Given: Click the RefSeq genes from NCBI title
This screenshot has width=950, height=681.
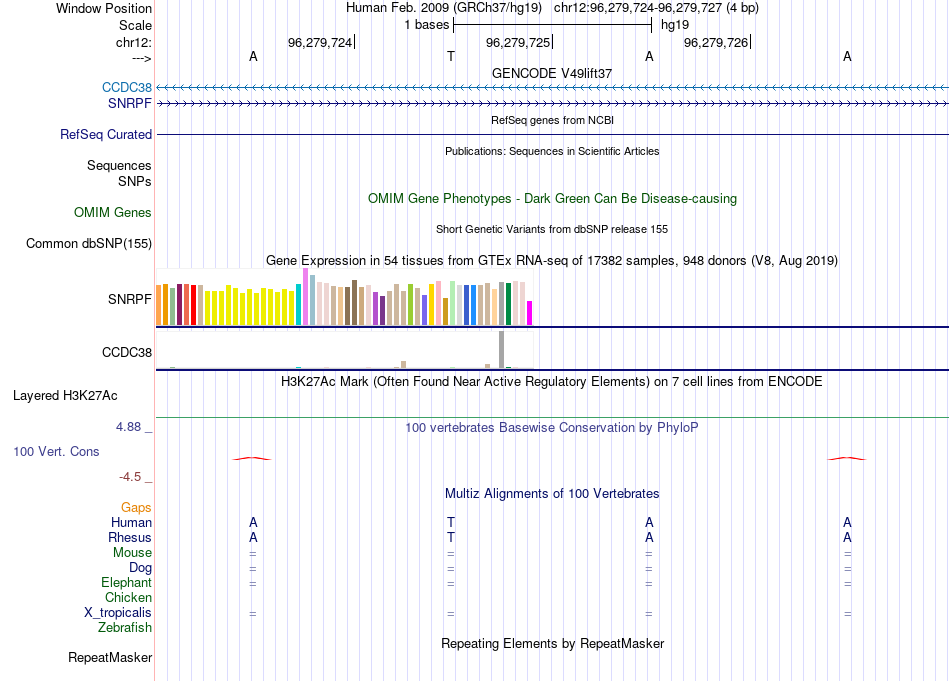Looking at the screenshot, I should (x=552, y=120).
